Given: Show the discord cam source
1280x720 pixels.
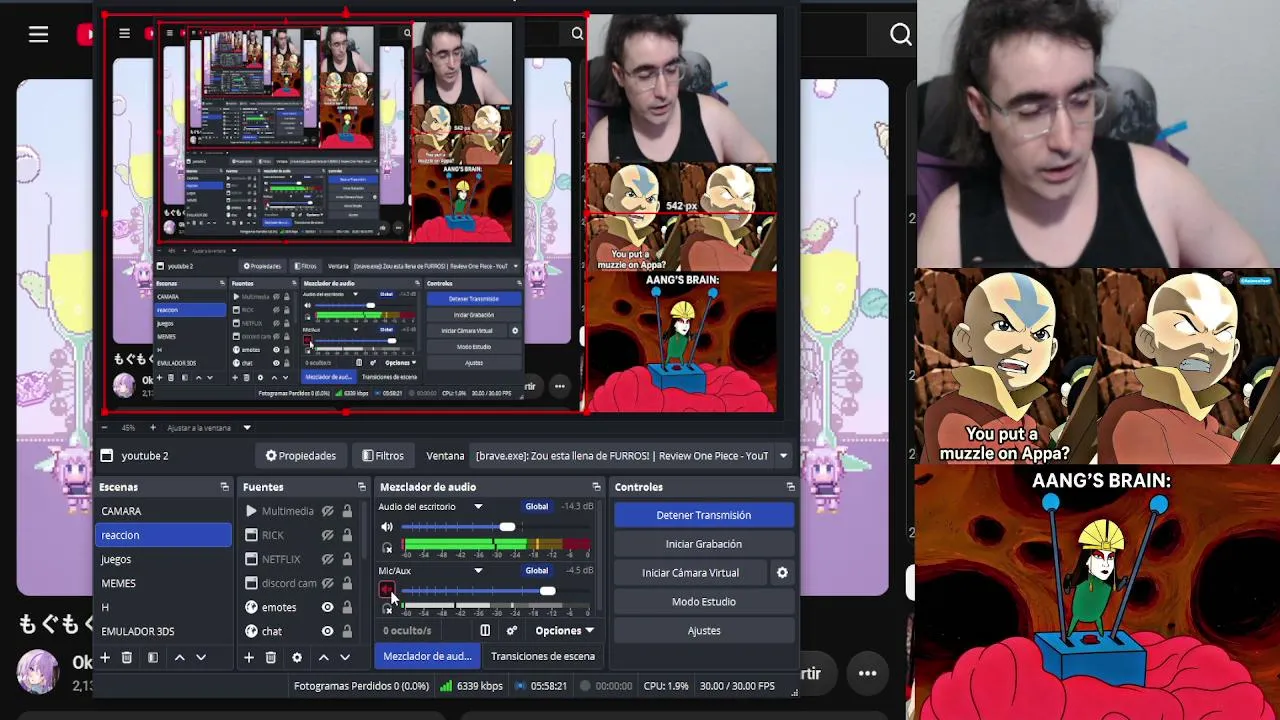Looking at the screenshot, I should coord(327,583).
